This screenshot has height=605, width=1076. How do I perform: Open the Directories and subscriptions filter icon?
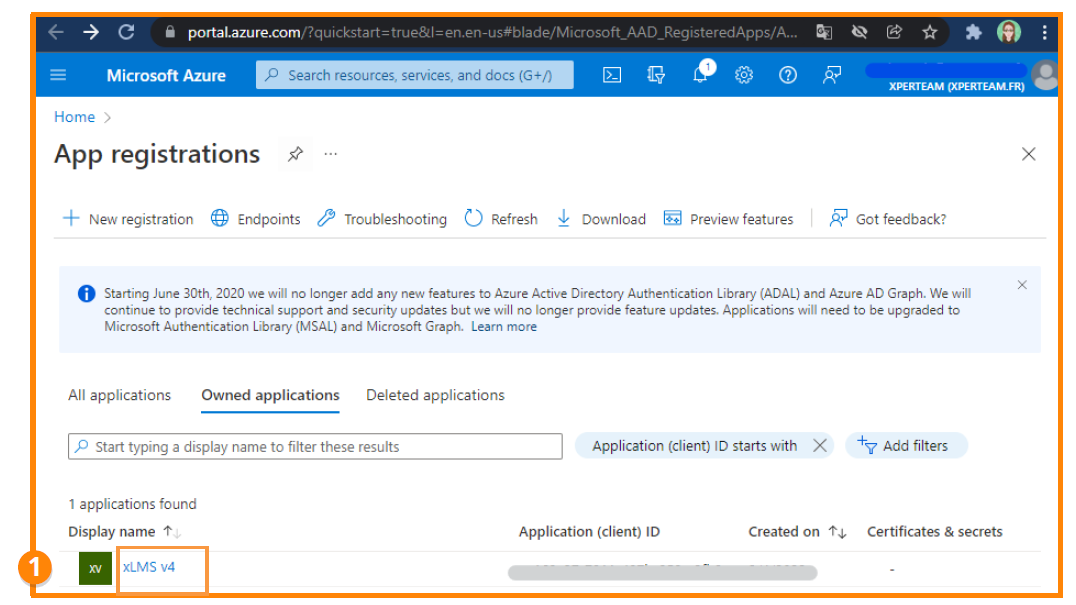coord(656,75)
